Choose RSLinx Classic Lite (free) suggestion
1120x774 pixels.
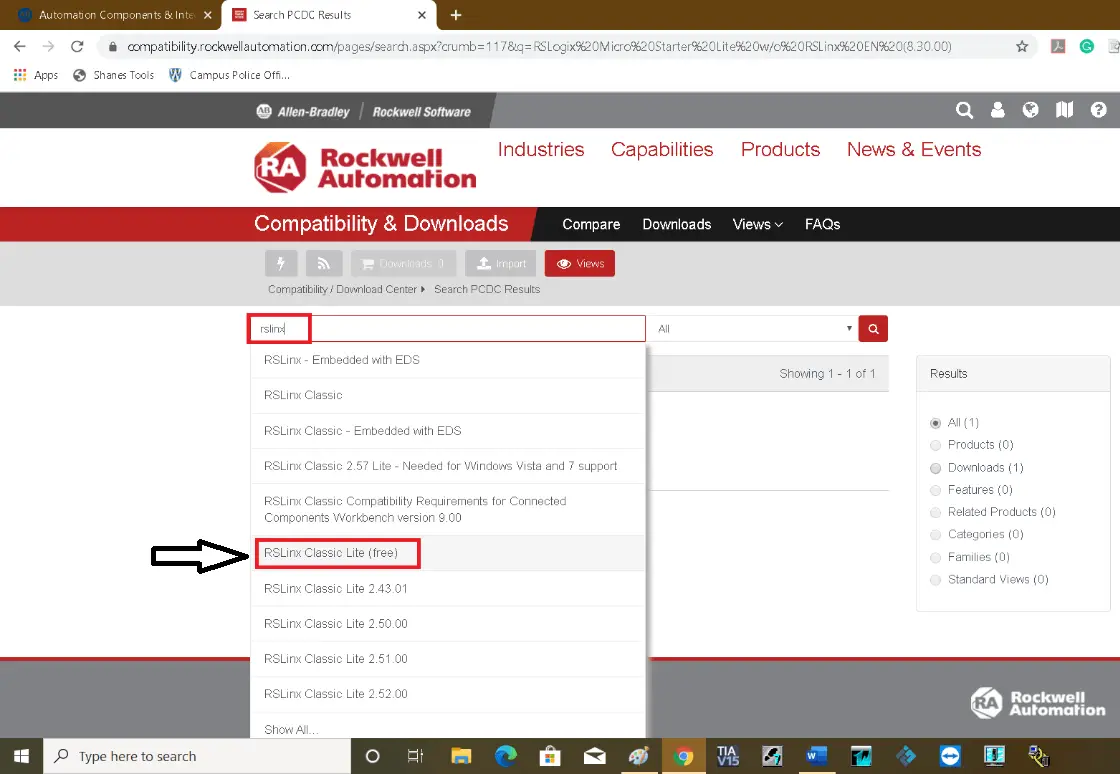click(x=448, y=553)
